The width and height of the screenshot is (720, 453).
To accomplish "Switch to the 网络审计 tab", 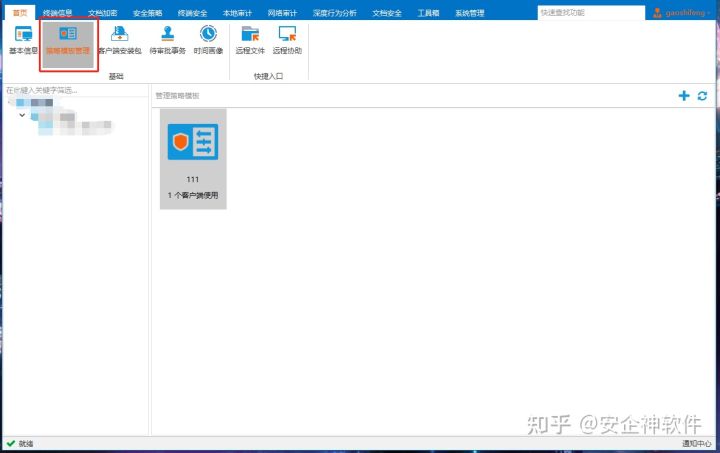I will [x=282, y=13].
